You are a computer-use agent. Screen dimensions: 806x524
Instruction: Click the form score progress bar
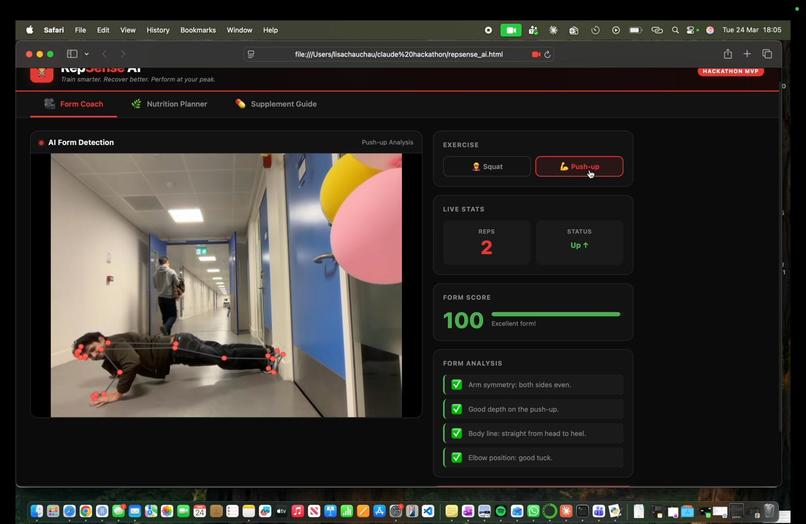click(x=556, y=314)
